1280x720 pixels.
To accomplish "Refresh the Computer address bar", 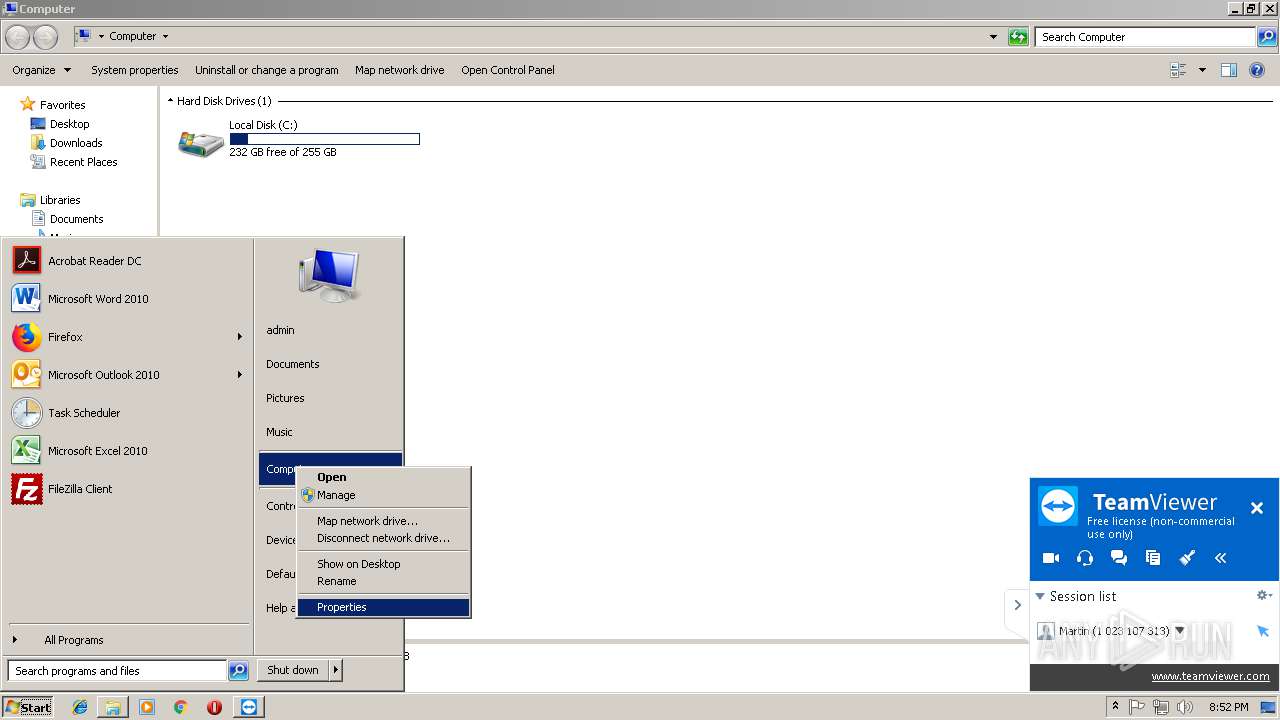I will [1018, 37].
